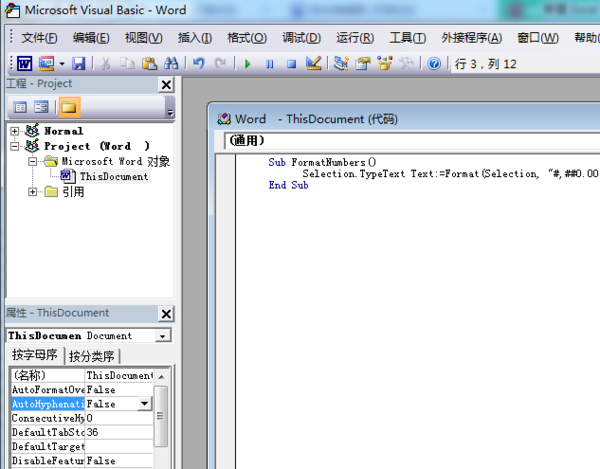Click the (名称) property value field

coord(119,376)
